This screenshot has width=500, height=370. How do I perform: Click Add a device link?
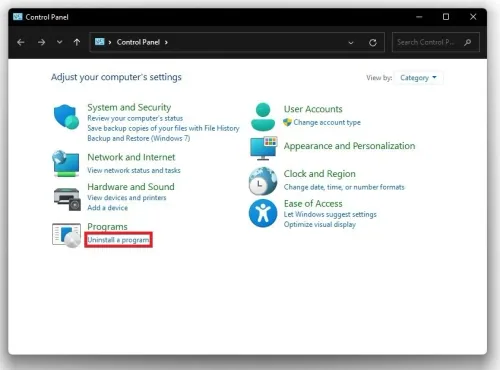[x=107, y=208]
